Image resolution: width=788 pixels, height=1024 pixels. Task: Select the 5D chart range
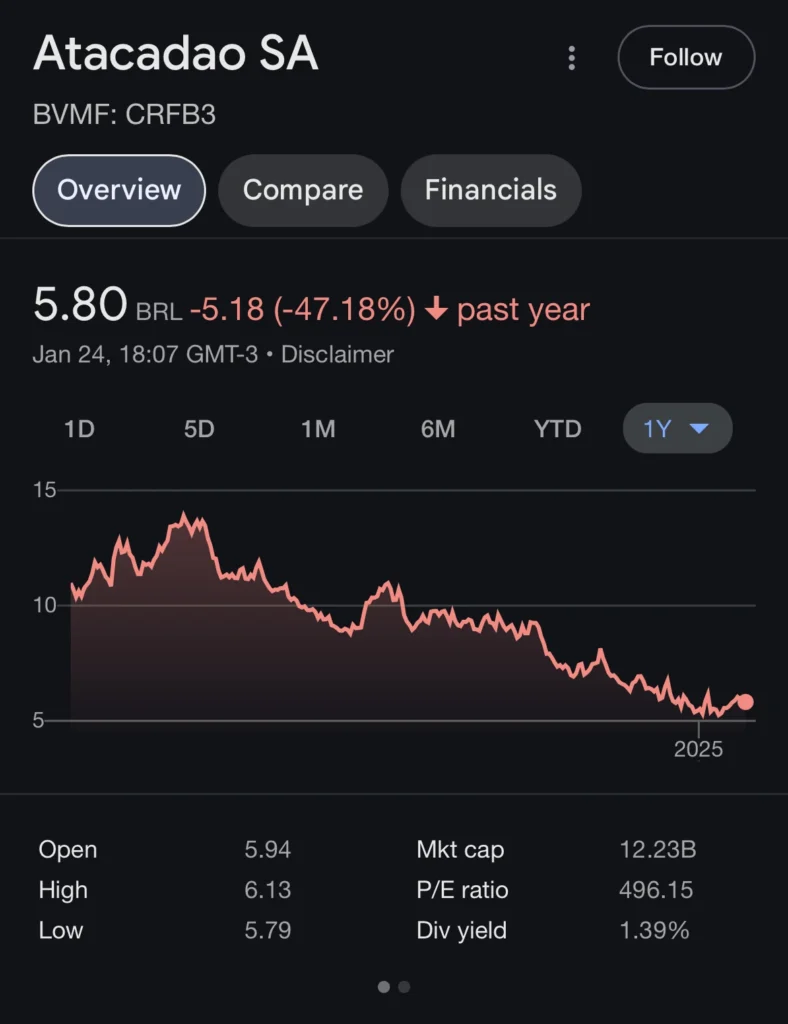click(199, 429)
